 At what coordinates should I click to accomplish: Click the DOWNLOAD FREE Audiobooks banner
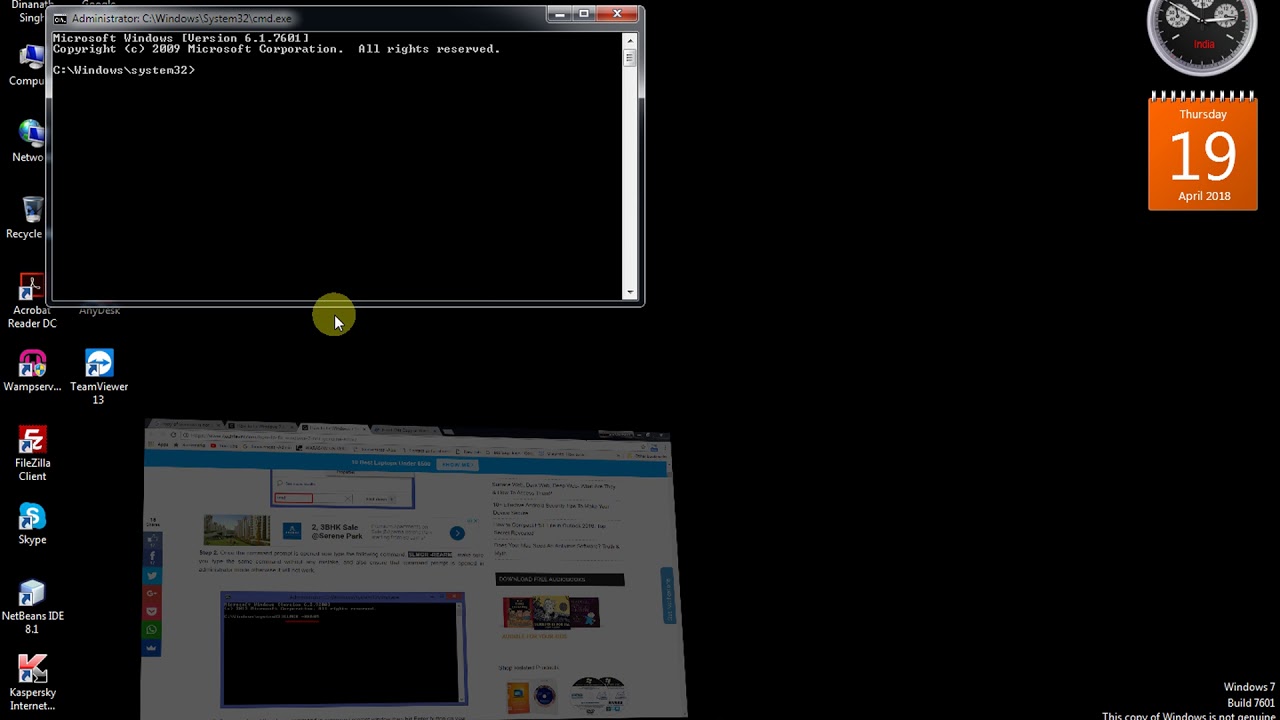560,579
